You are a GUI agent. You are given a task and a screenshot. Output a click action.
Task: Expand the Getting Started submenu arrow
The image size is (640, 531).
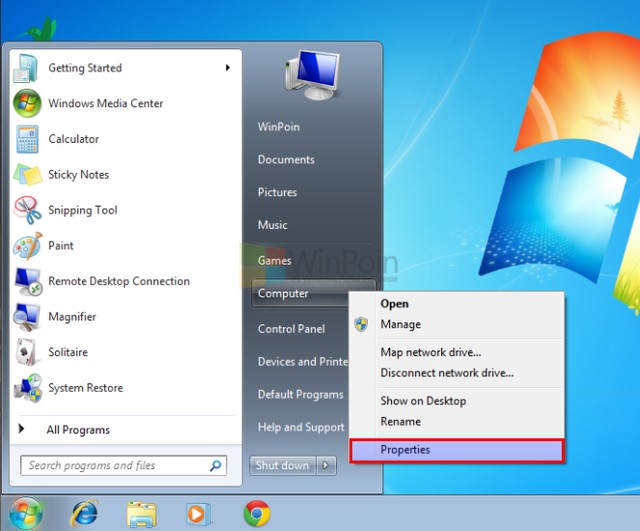tap(228, 68)
